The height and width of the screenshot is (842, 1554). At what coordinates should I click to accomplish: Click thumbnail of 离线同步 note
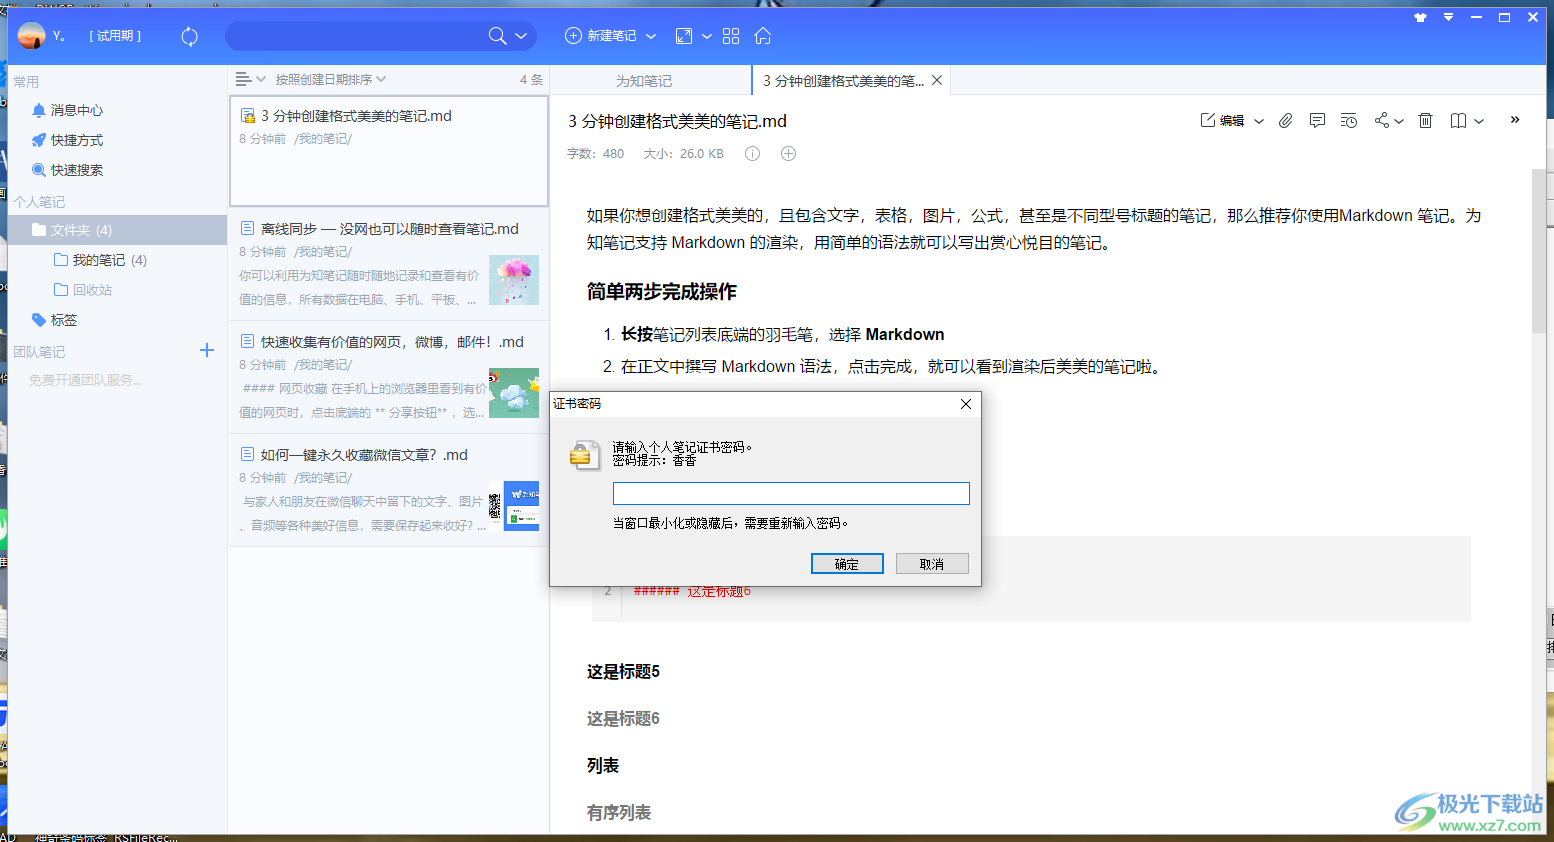[x=514, y=280]
